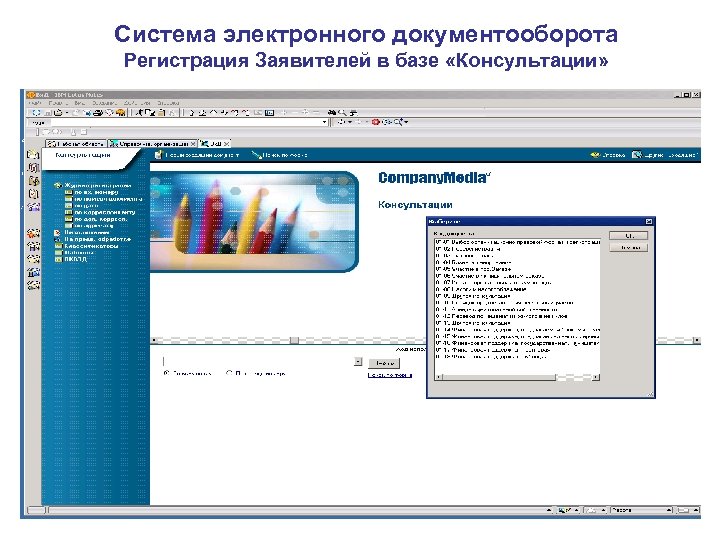Image resolution: width=720 pixels, height=540 pixels.
Task: Click the Cancel button below OK in dialog
Action: point(629,248)
